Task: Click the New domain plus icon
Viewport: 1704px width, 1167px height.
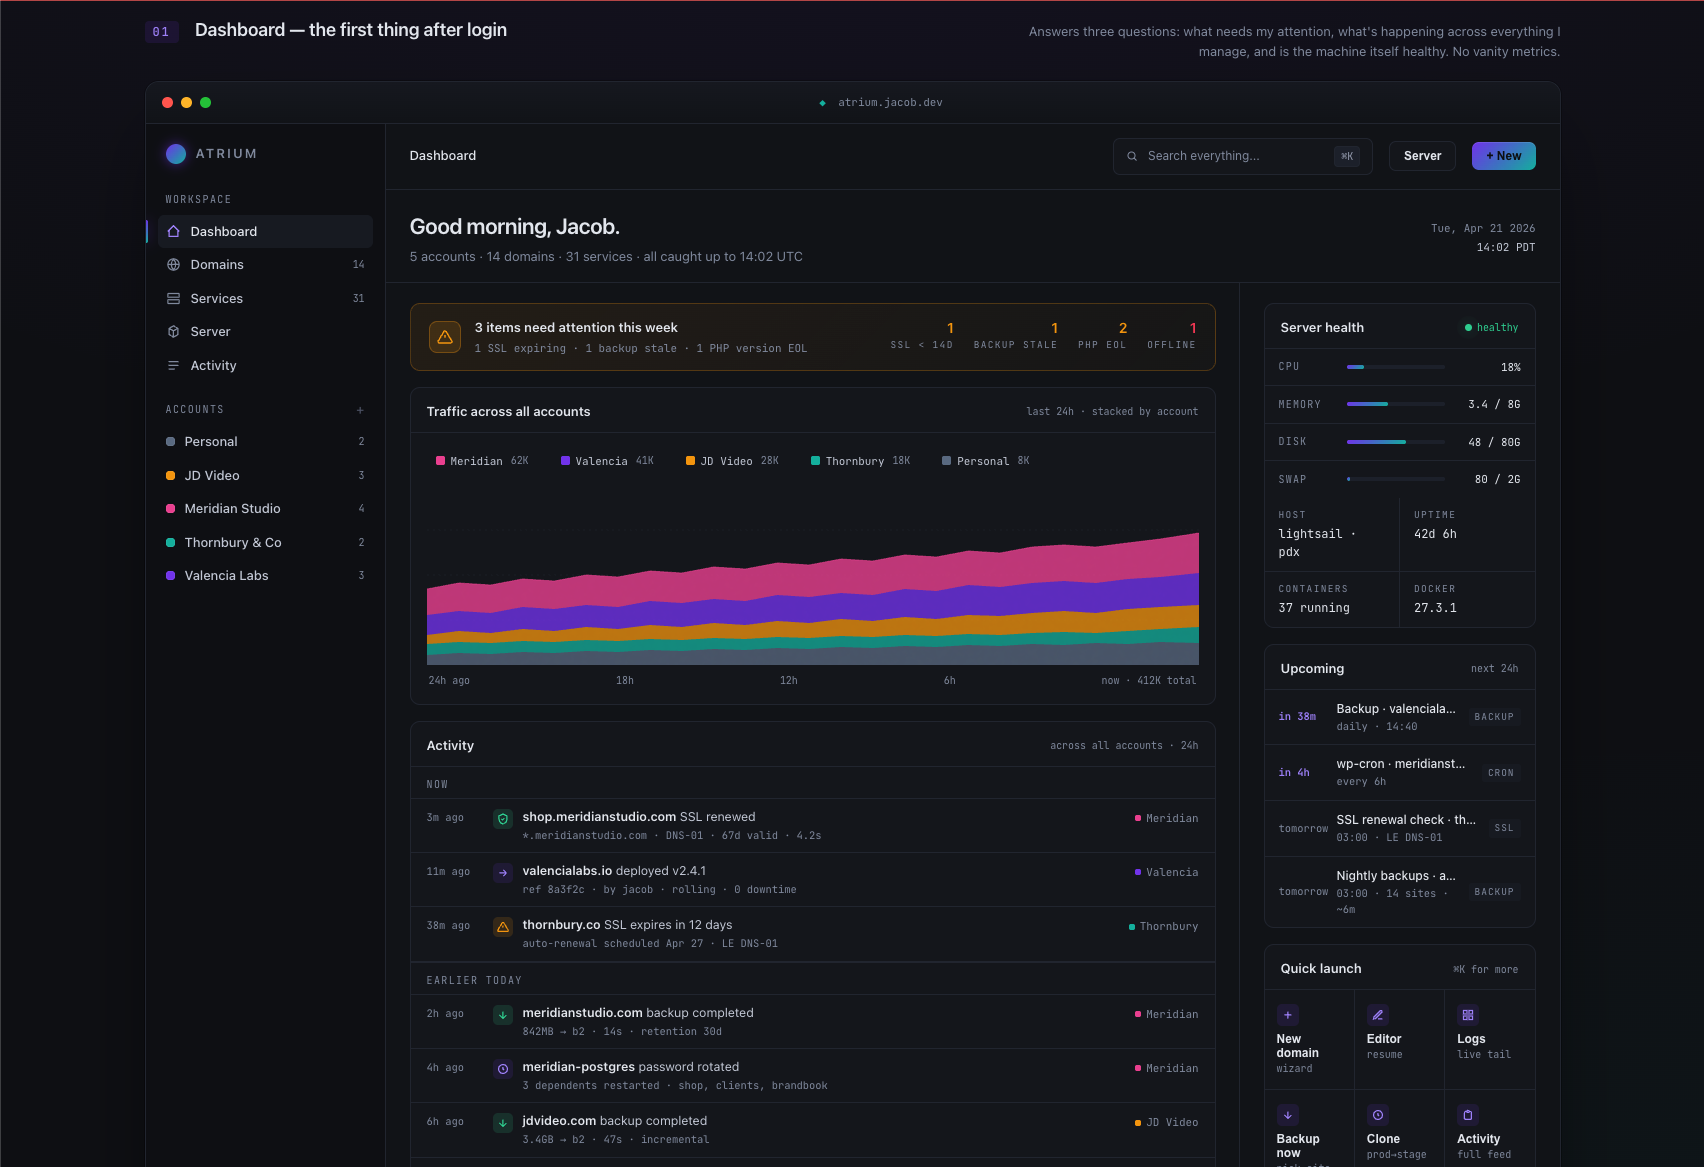Action: click(x=1288, y=1015)
